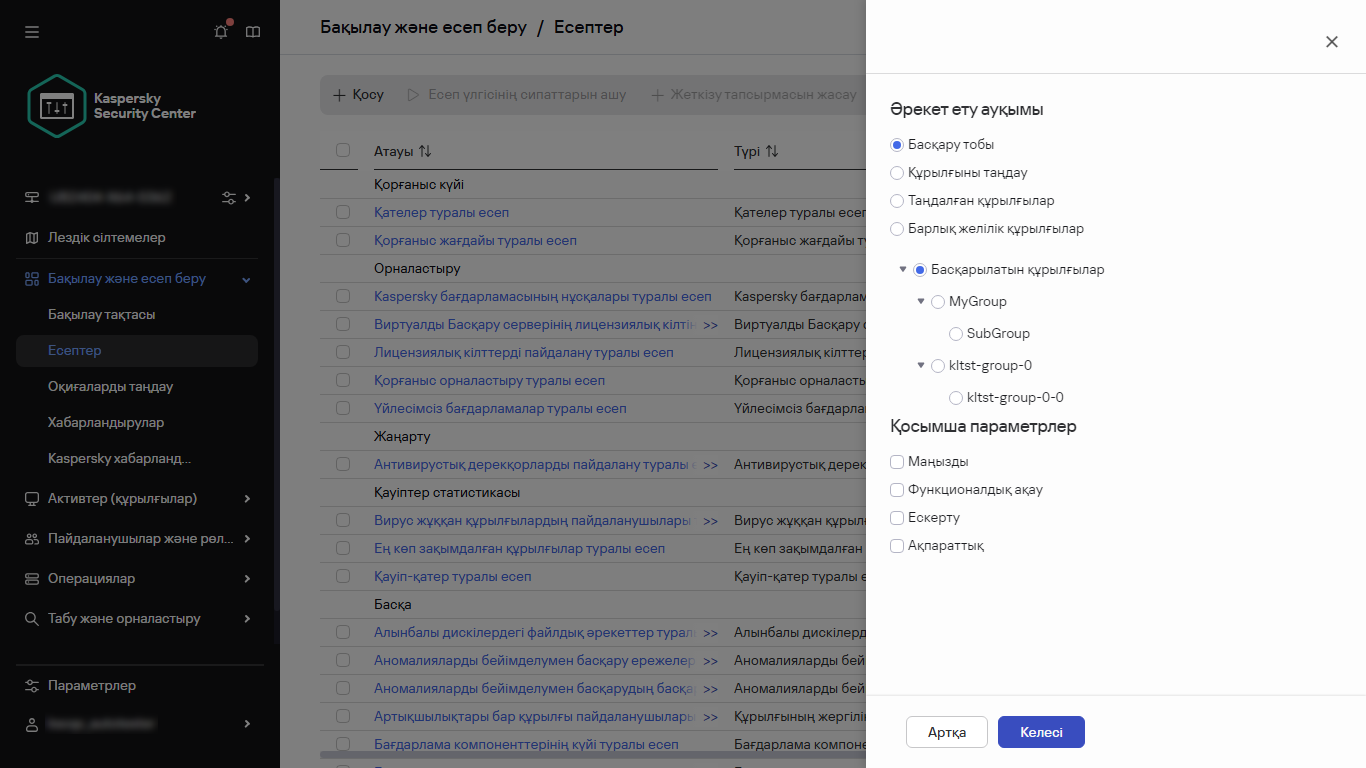Tick the Функционалдық ақау checkbox
This screenshot has width=1366, height=768.
(x=897, y=490)
